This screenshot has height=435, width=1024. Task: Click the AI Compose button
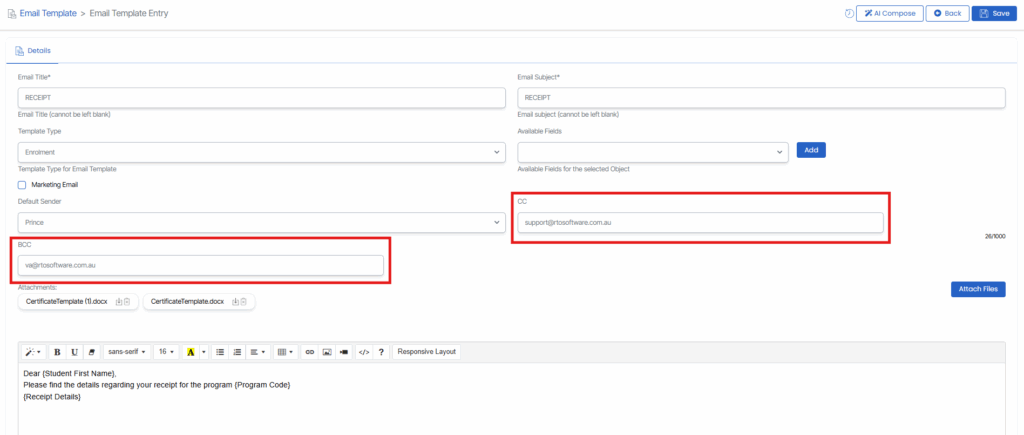890,13
